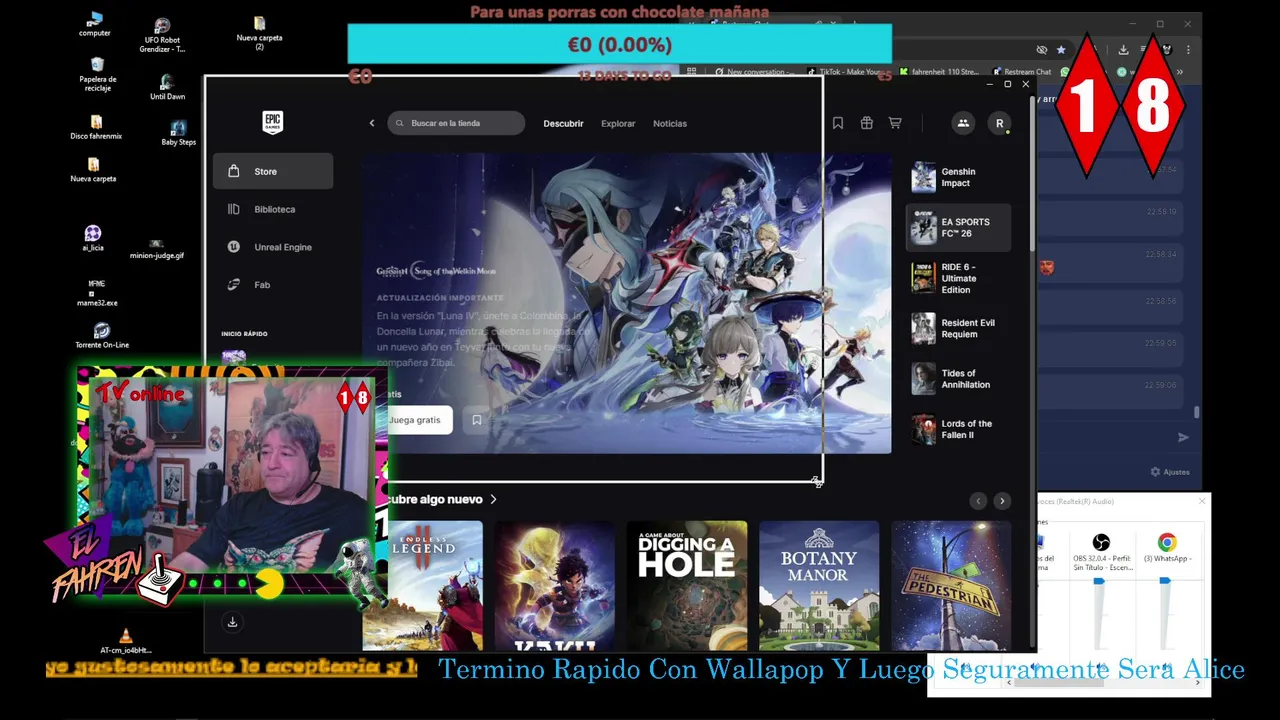Open the 'minion-judge.gif' desktop file
Image resolution: width=1280 pixels, height=720 pixels.
click(157, 249)
